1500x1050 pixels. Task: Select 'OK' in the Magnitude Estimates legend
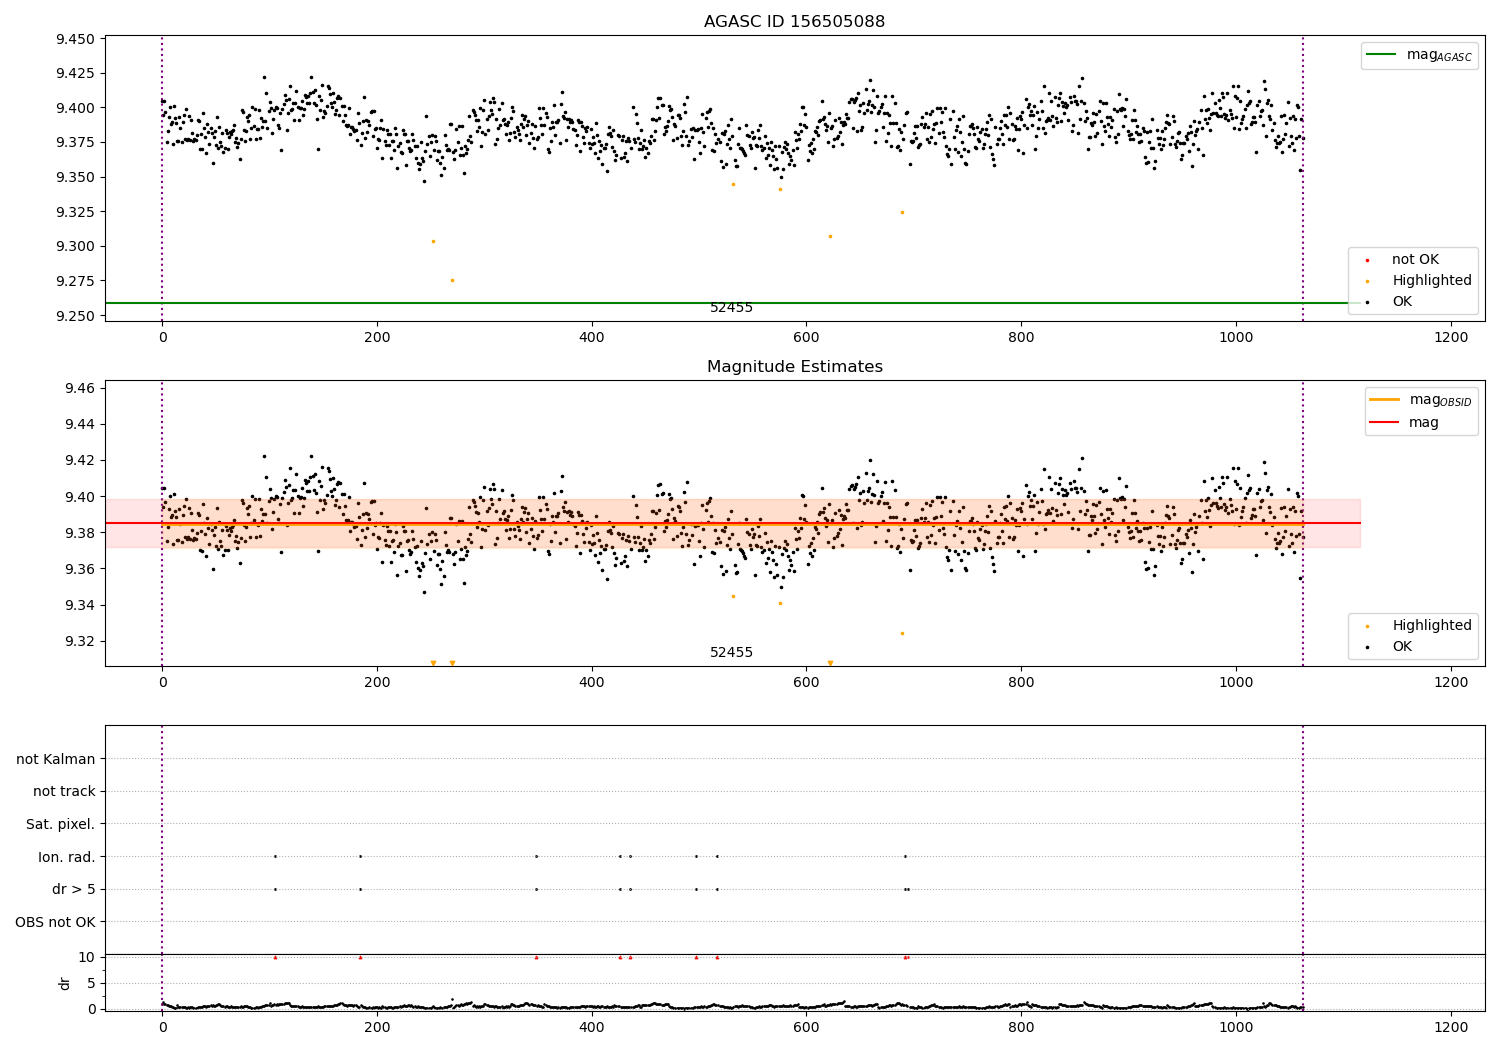click(x=1402, y=647)
